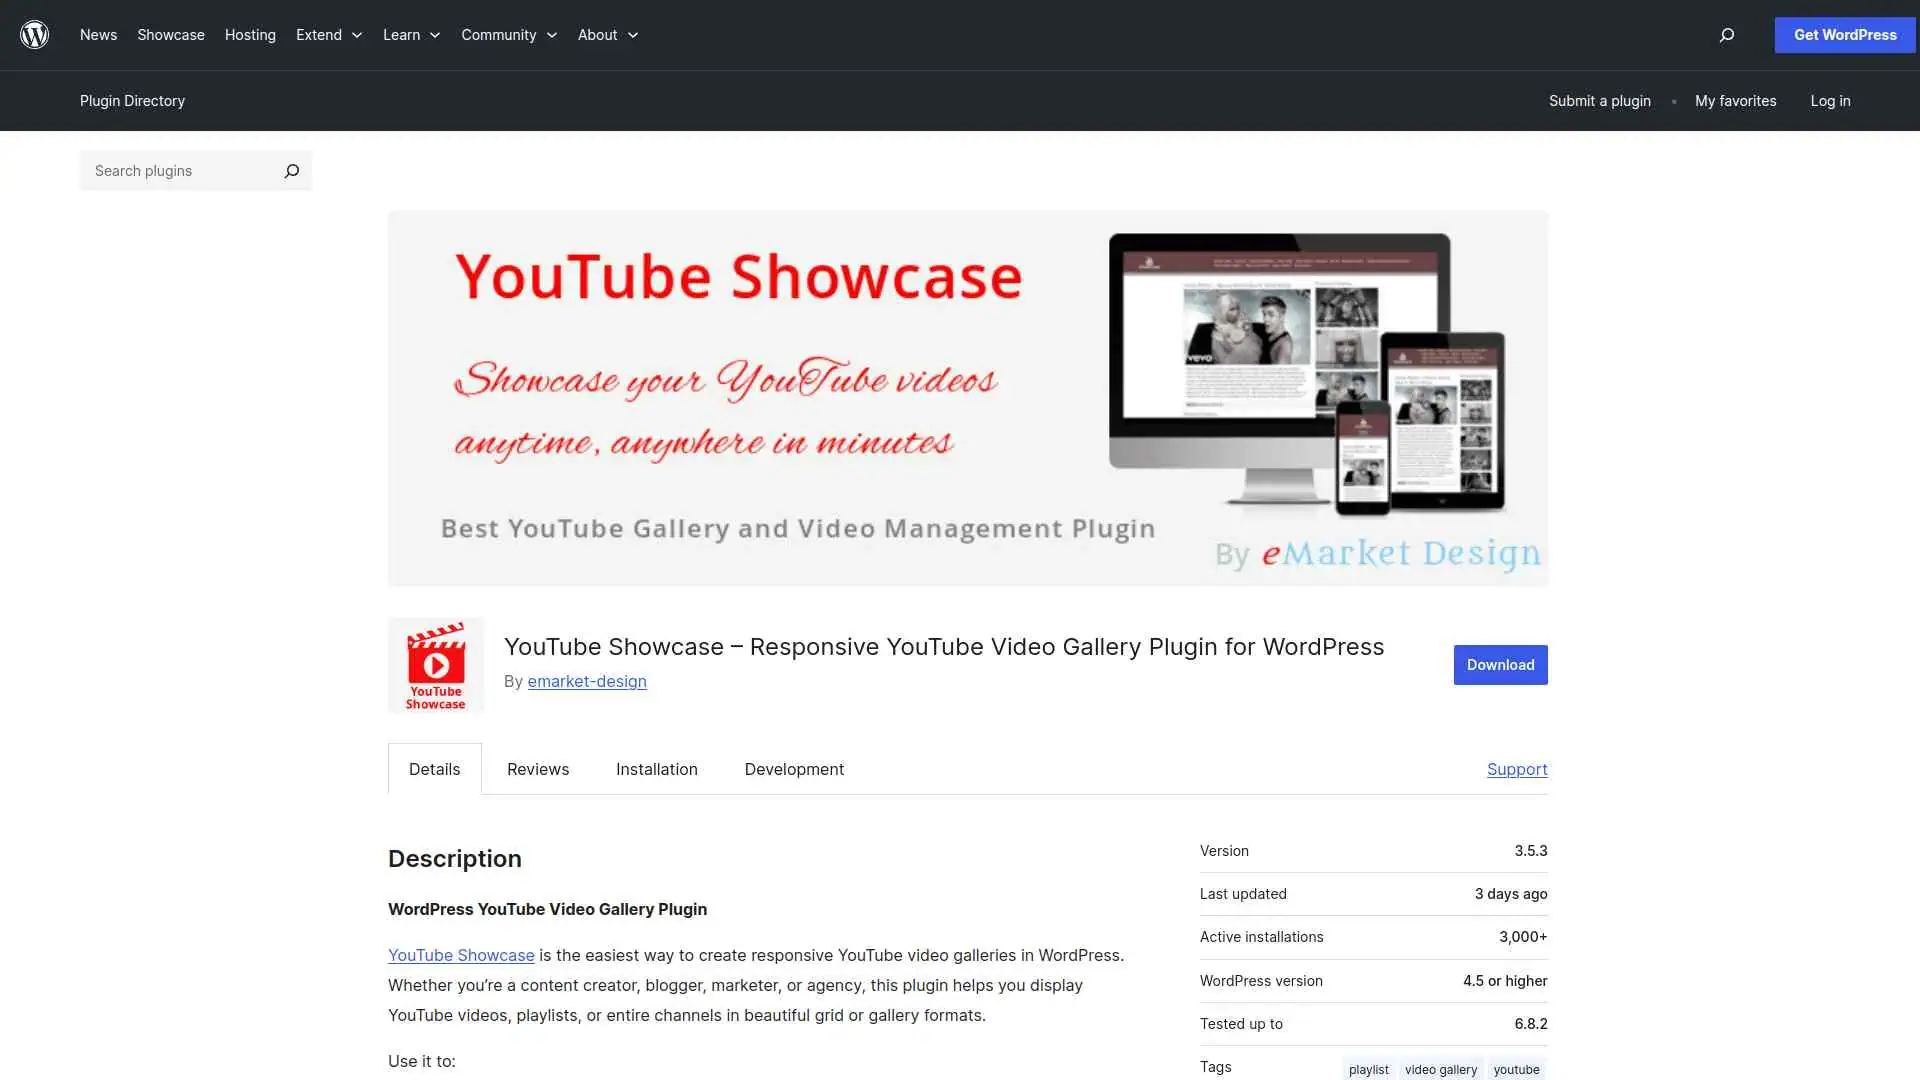Click the Get WordPress button
The image size is (1920, 1080).
click(1844, 34)
